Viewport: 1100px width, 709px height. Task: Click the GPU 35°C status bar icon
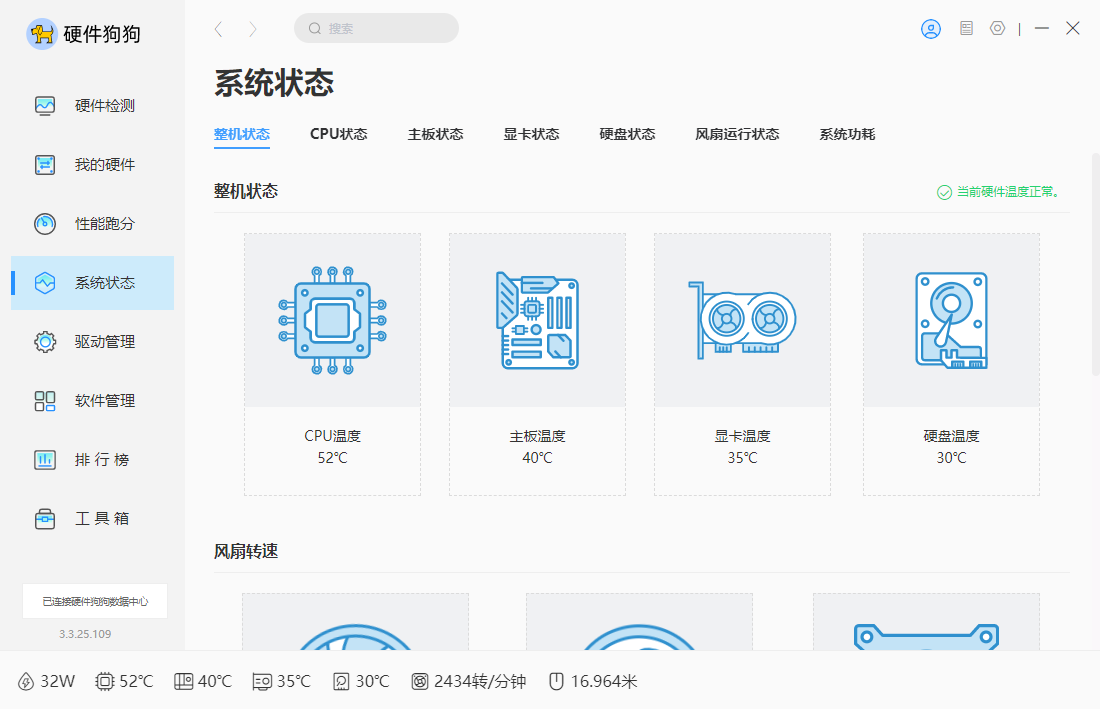tap(262, 682)
